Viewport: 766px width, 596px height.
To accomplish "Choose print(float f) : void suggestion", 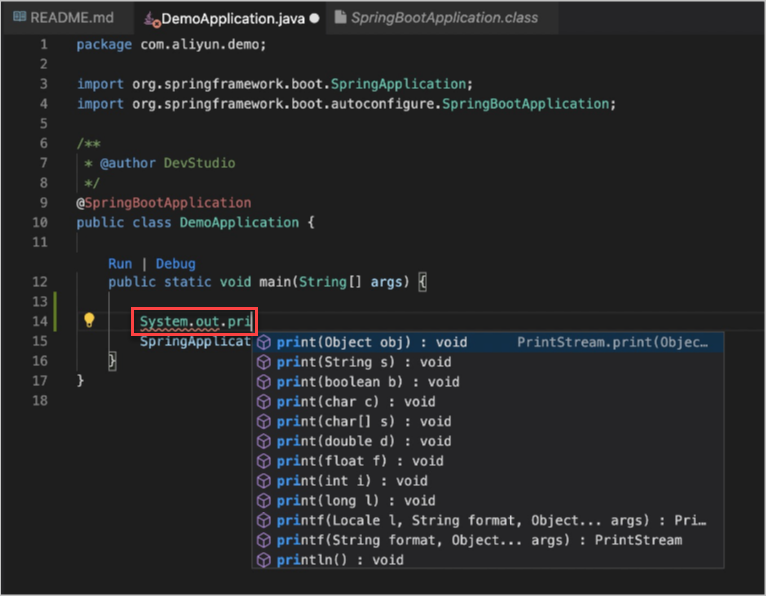I will point(487,461).
